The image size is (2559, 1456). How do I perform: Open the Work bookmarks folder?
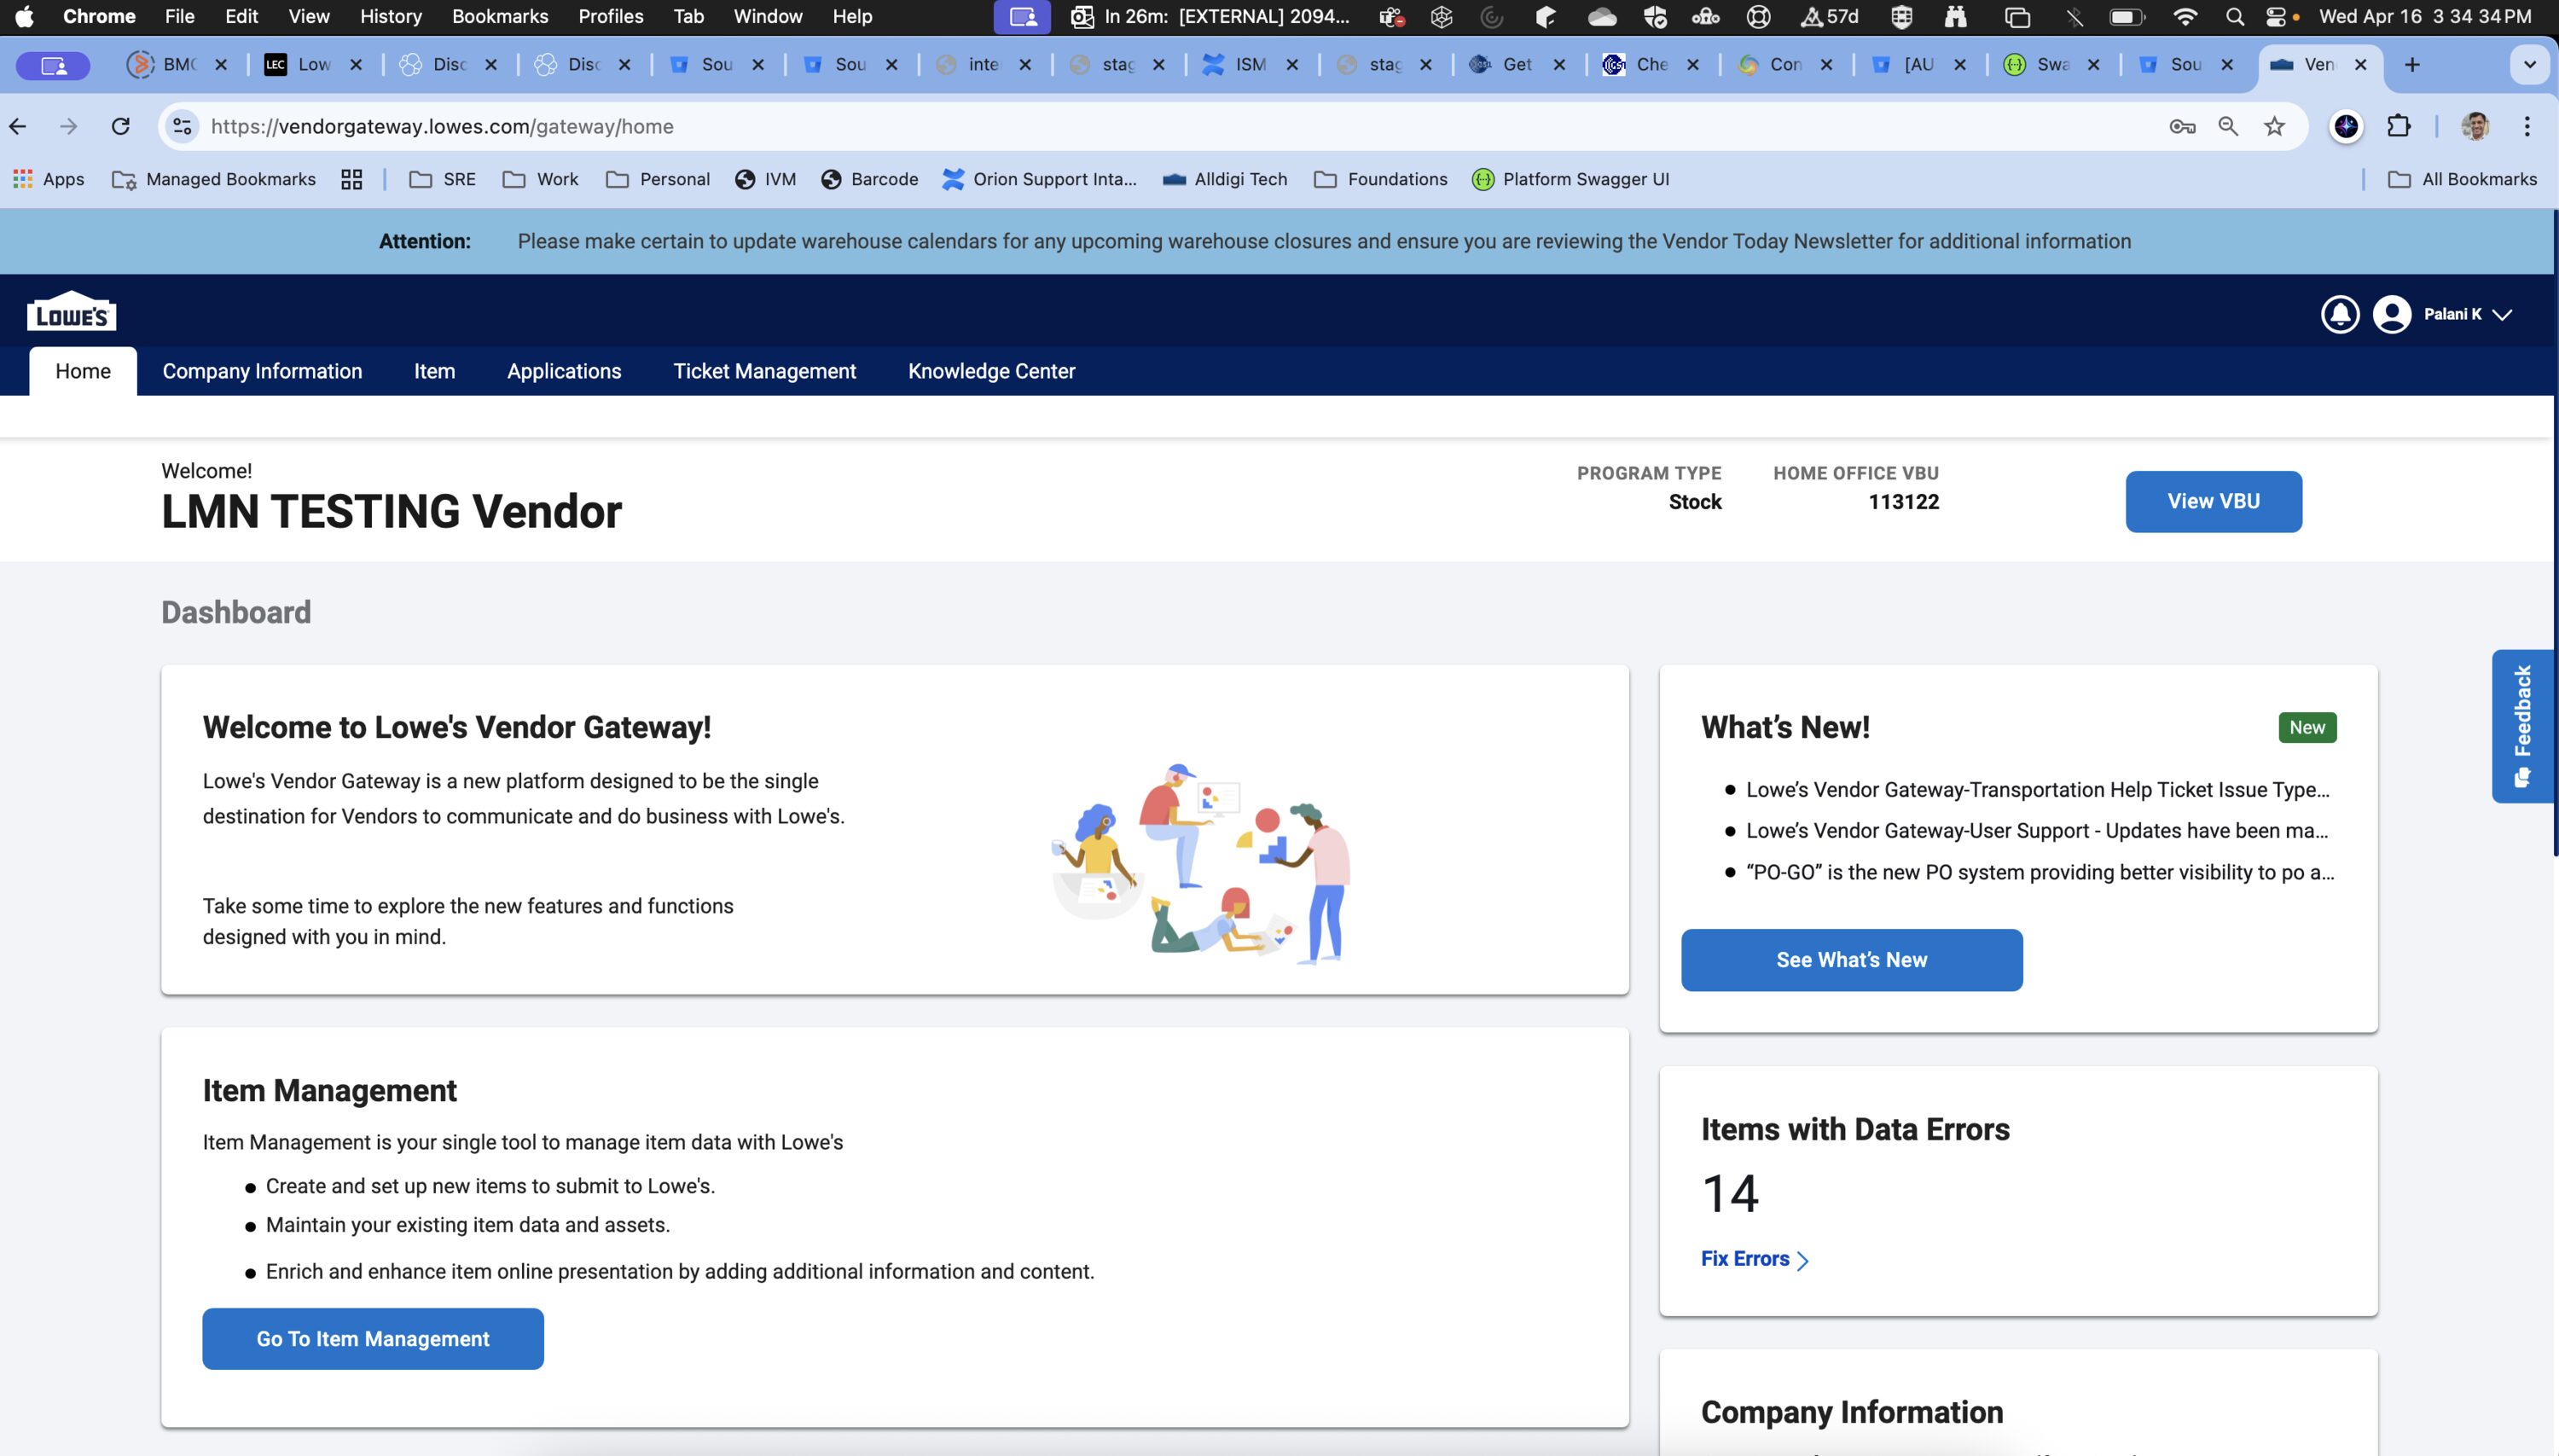541,179
